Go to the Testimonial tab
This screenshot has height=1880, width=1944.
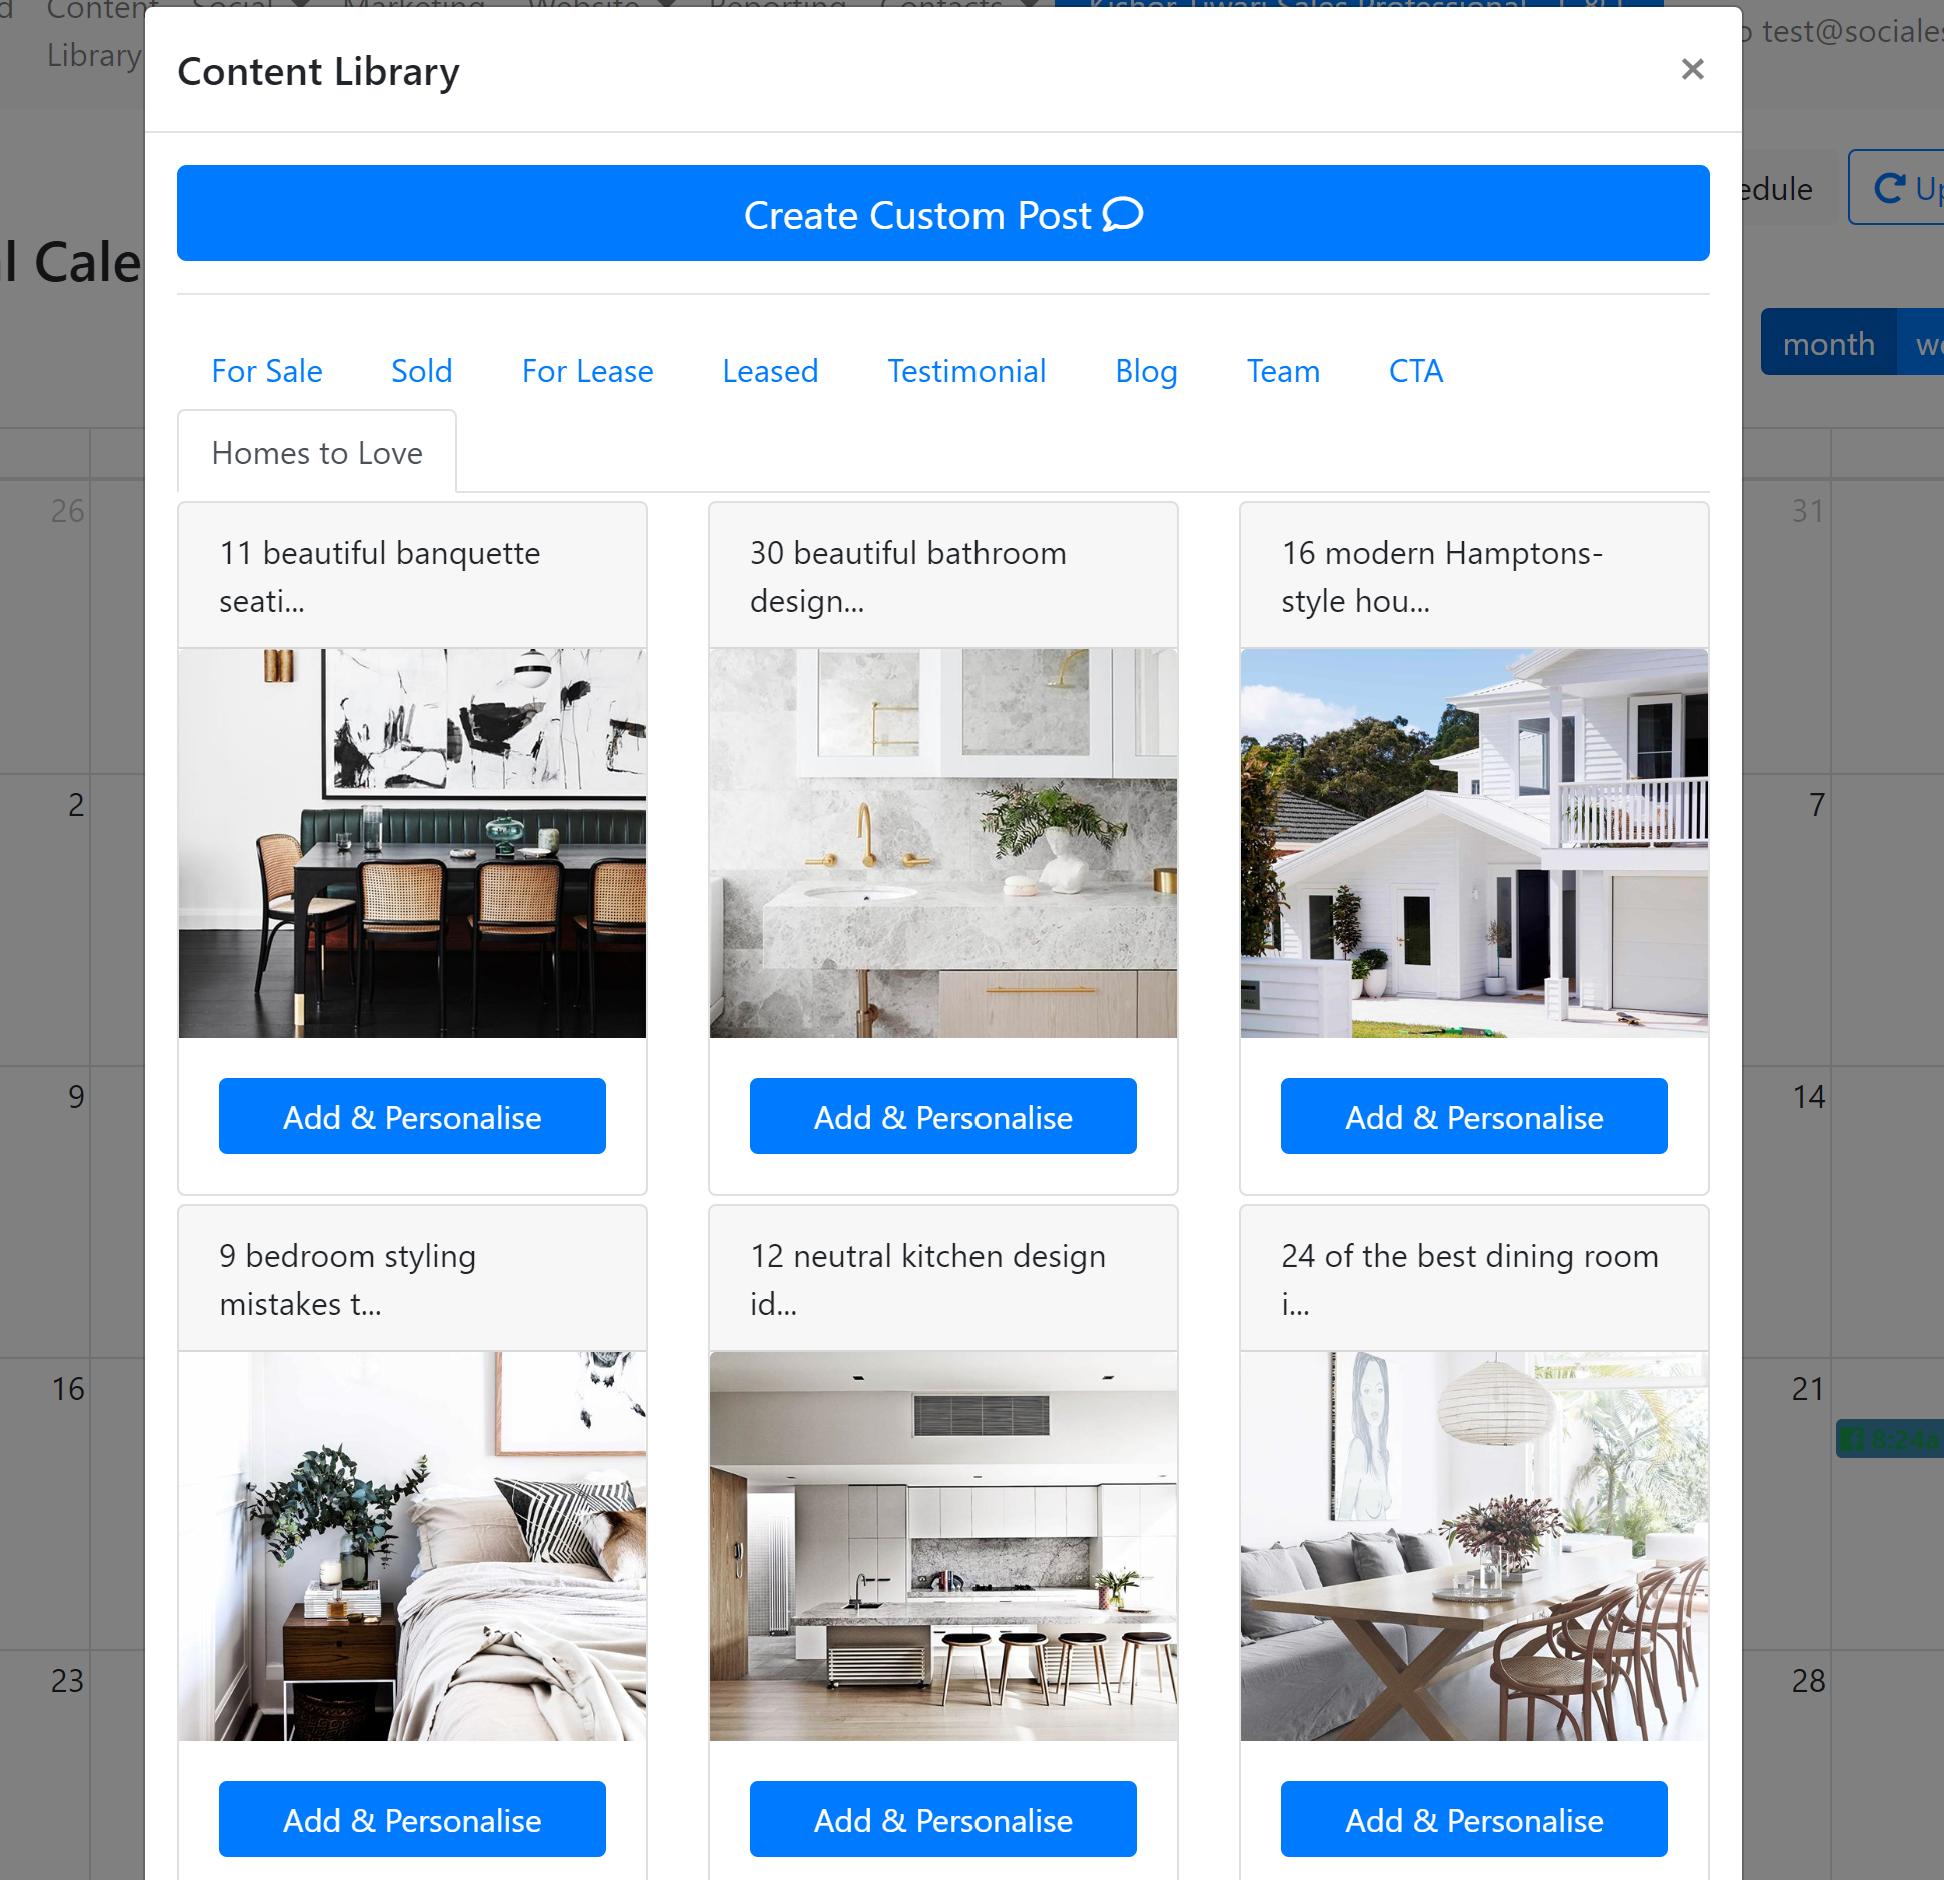click(x=966, y=371)
